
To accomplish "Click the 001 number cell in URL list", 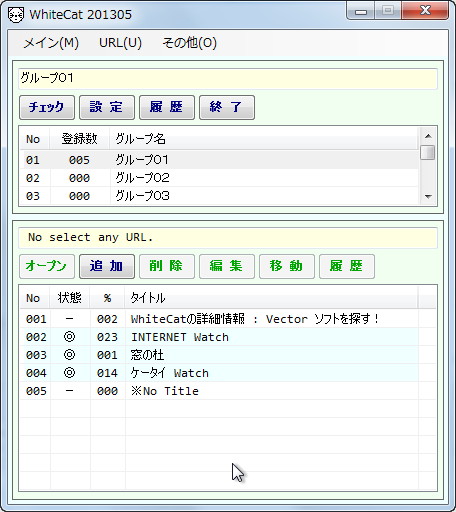I will click(36, 319).
